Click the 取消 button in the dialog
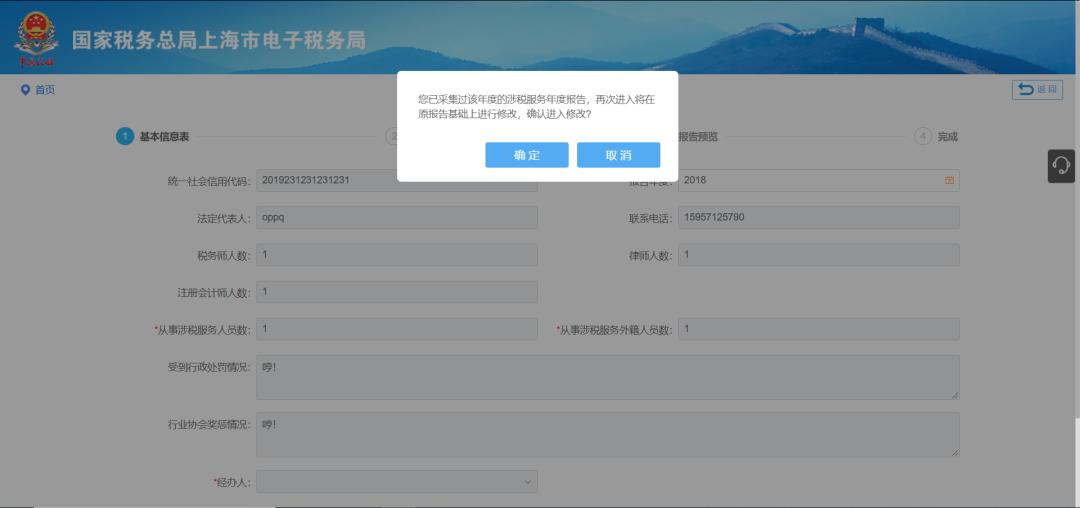 click(x=618, y=155)
